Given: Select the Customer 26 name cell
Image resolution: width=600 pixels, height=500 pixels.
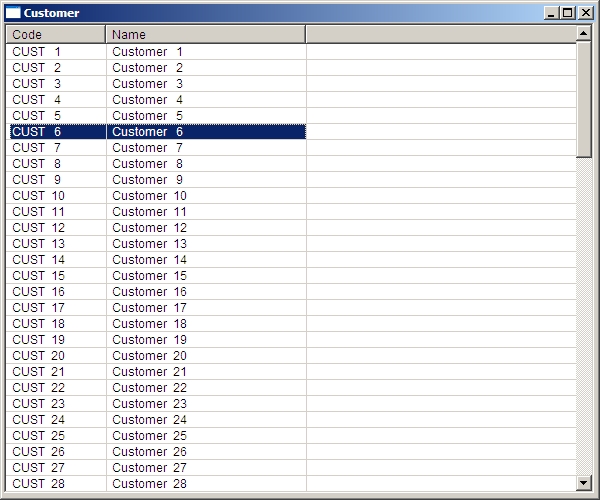Looking at the screenshot, I should point(206,451).
